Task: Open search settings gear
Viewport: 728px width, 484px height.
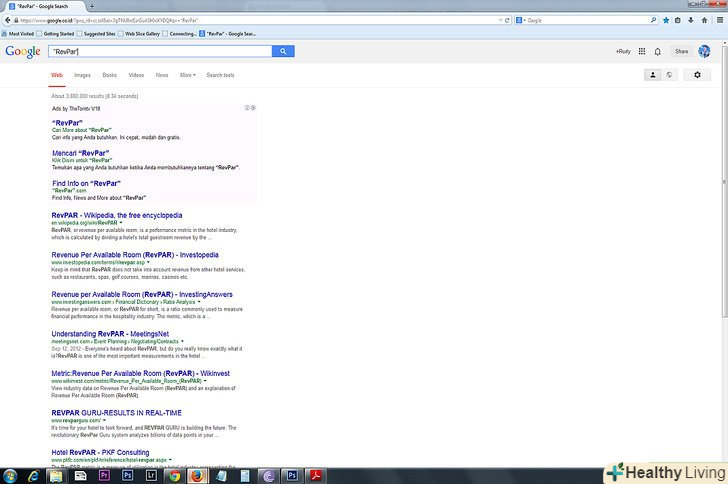Action: 697,75
